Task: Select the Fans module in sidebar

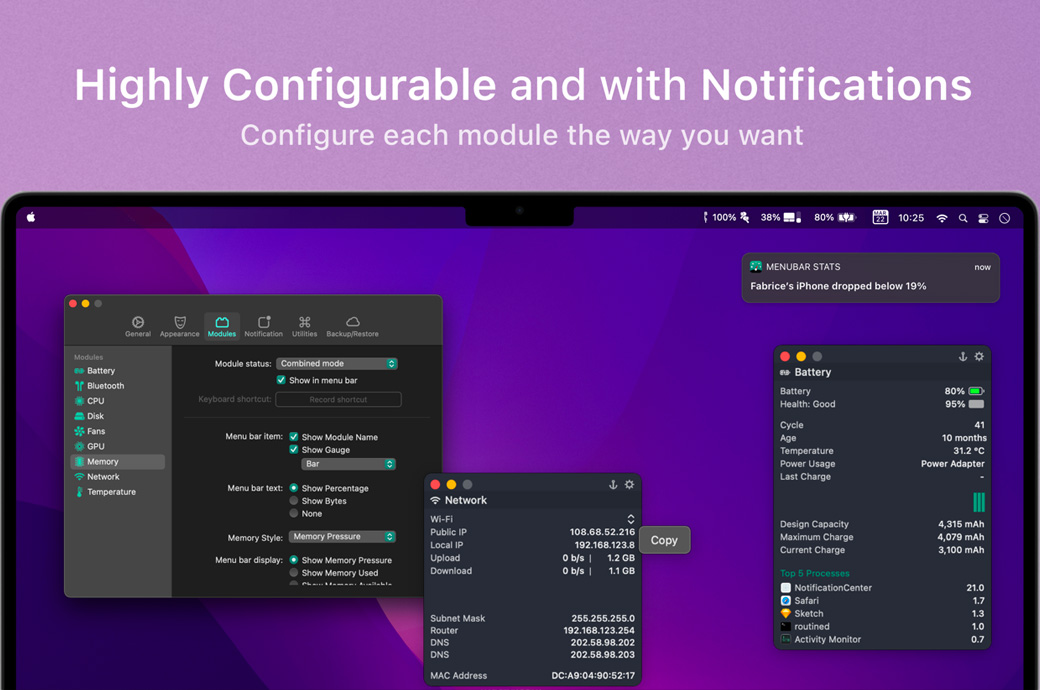Action: [117, 431]
